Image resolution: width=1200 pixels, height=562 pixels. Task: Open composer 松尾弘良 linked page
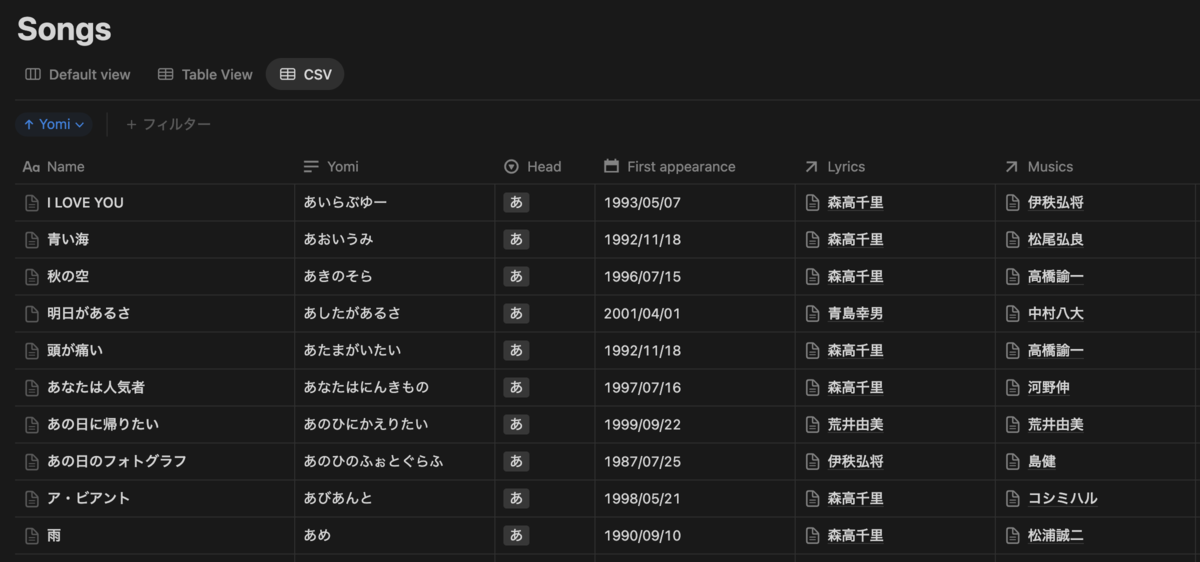1056,239
